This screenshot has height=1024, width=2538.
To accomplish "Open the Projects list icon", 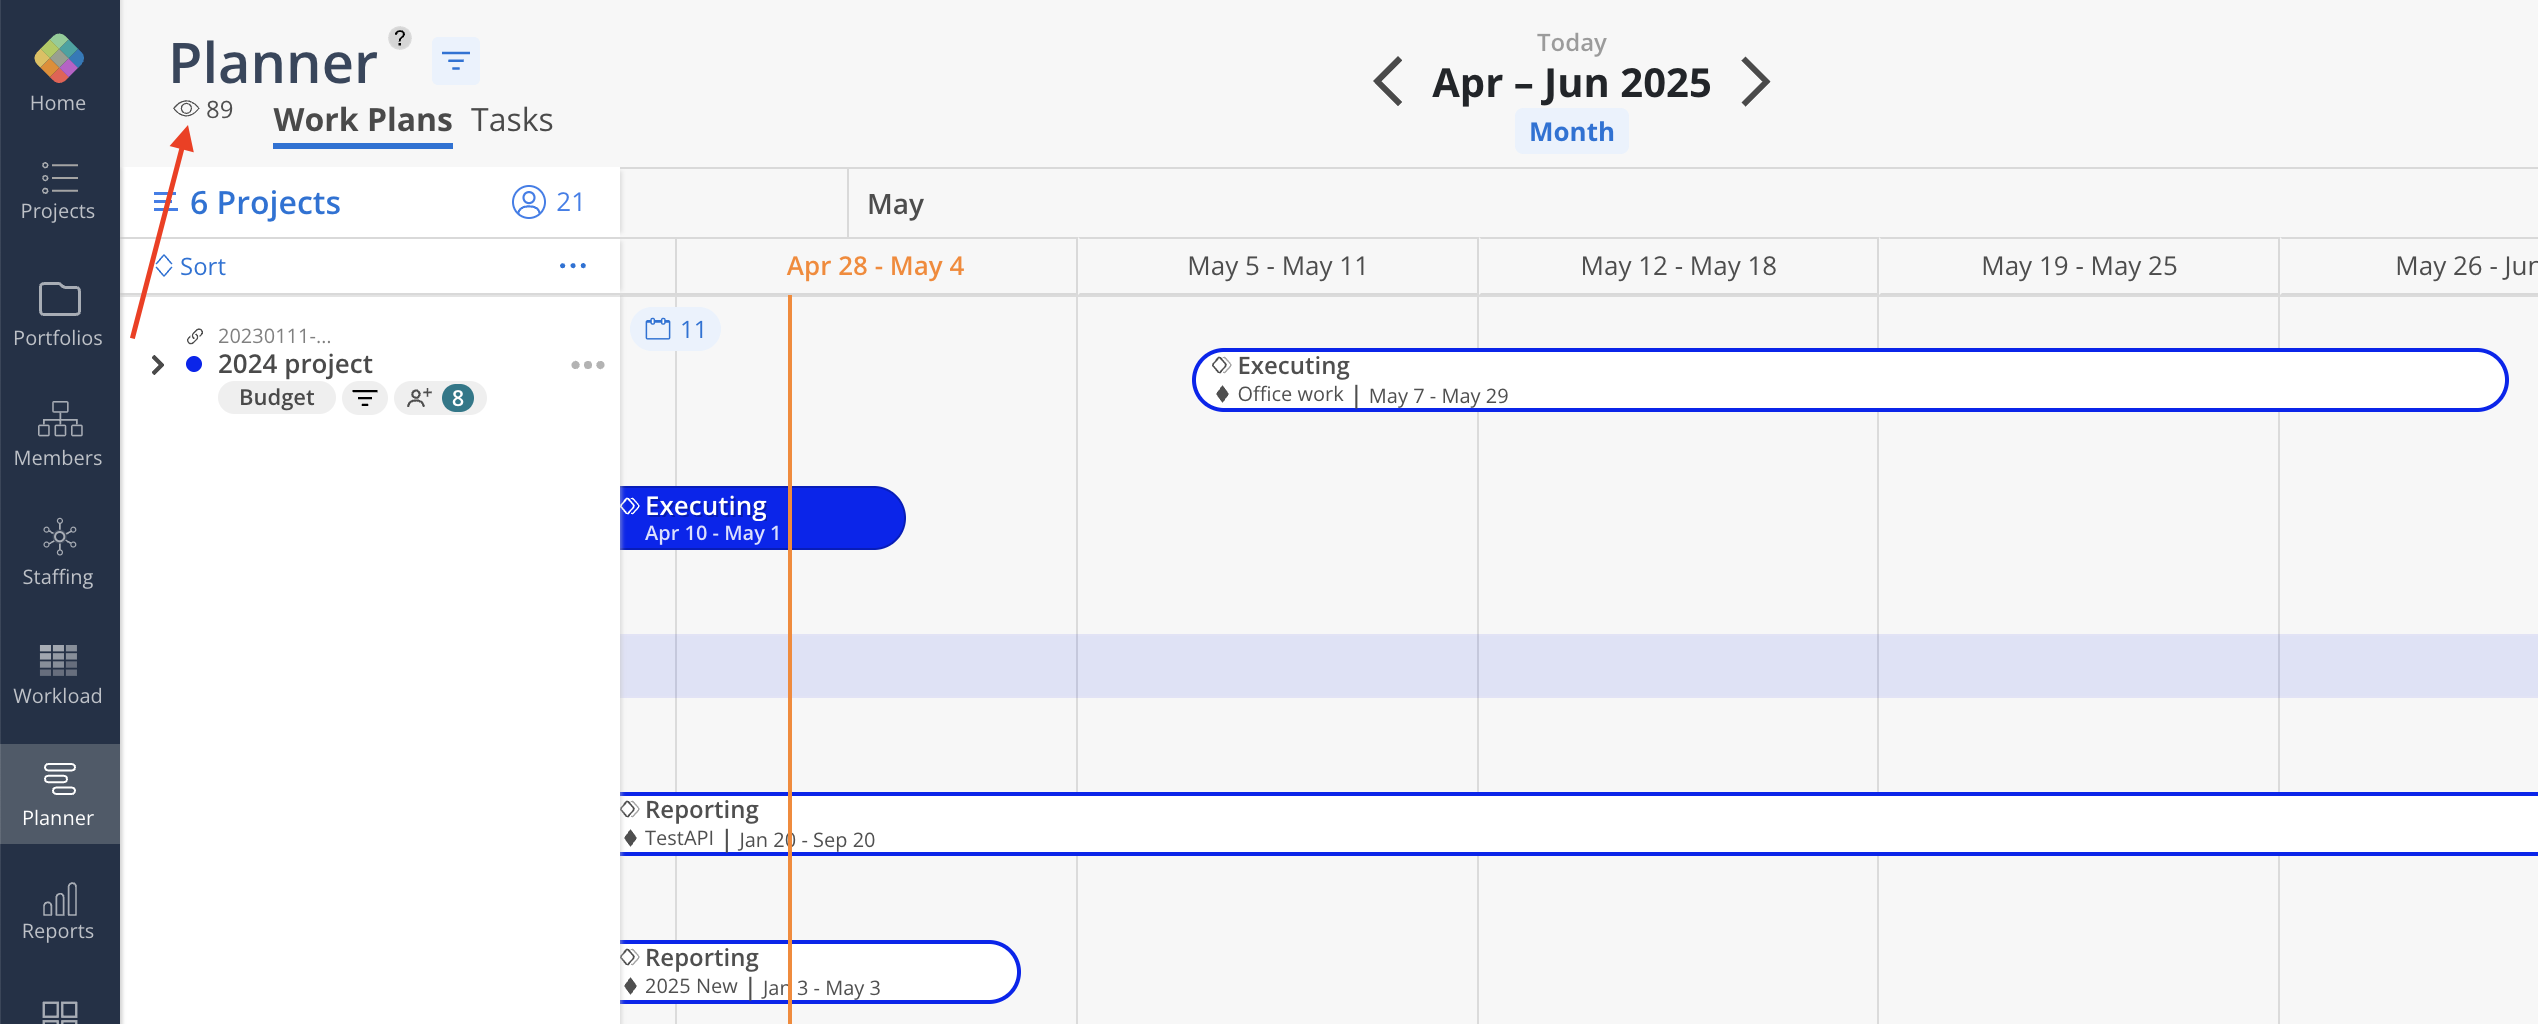I will click(59, 177).
